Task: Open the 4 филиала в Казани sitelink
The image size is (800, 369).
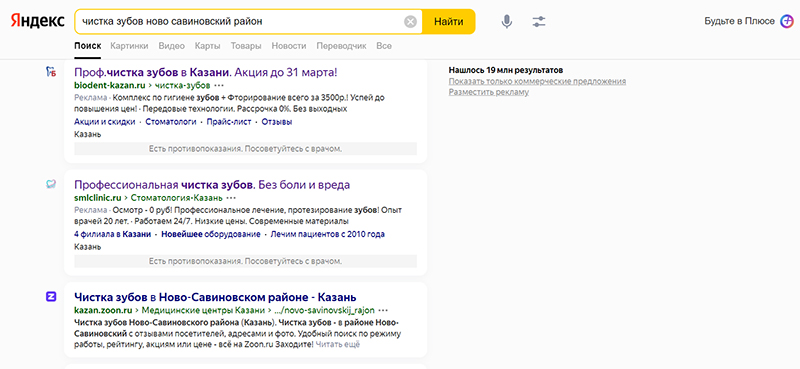Action: (x=112, y=234)
